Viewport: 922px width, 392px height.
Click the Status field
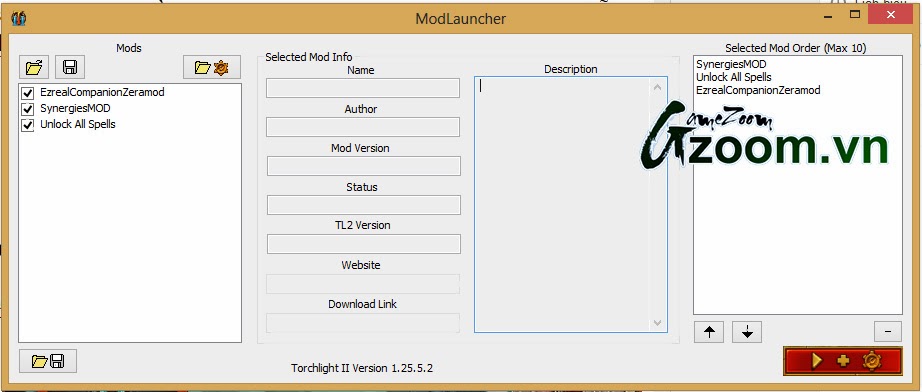click(x=363, y=205)
